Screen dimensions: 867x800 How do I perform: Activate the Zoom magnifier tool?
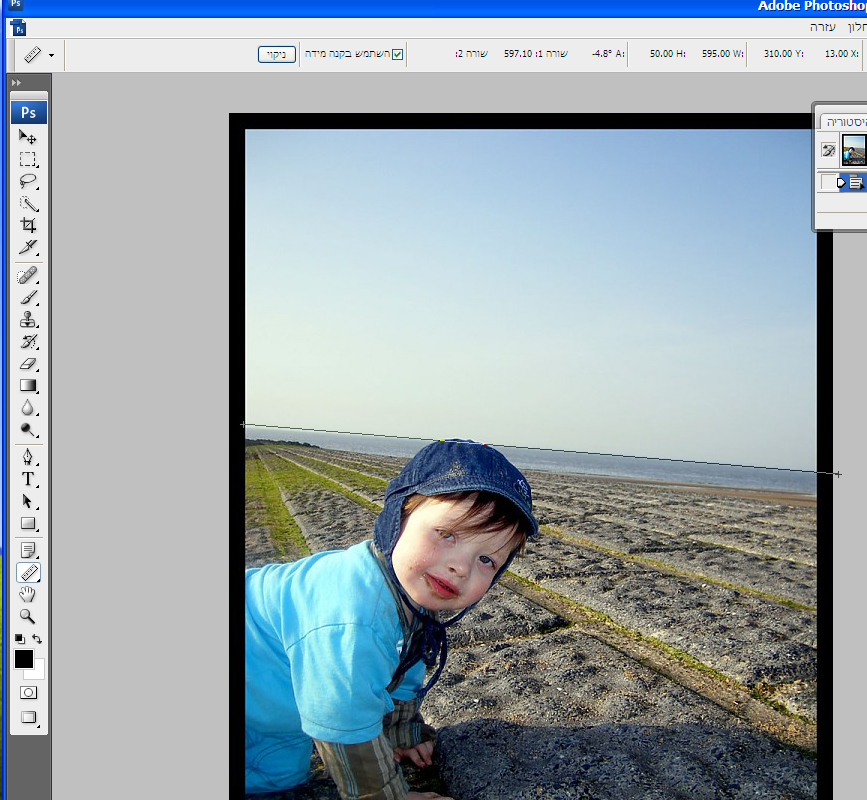28,617
